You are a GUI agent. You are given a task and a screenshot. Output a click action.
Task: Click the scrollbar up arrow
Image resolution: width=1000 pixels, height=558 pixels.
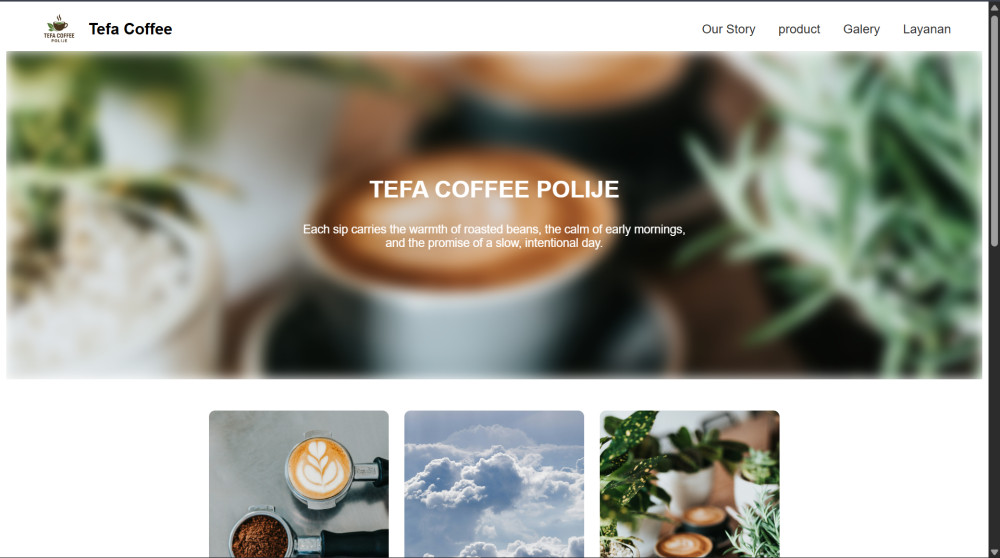coord(994,6)
